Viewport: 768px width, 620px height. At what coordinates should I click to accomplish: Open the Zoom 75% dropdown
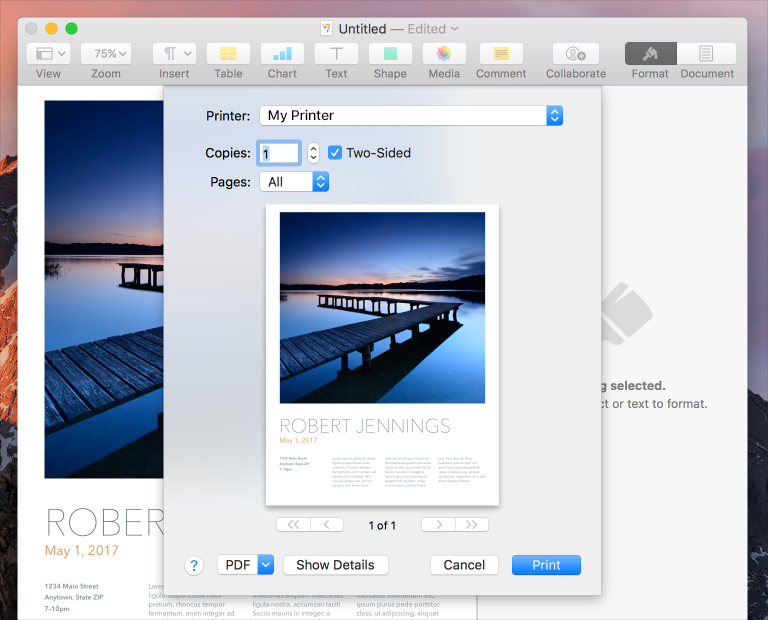106,53
